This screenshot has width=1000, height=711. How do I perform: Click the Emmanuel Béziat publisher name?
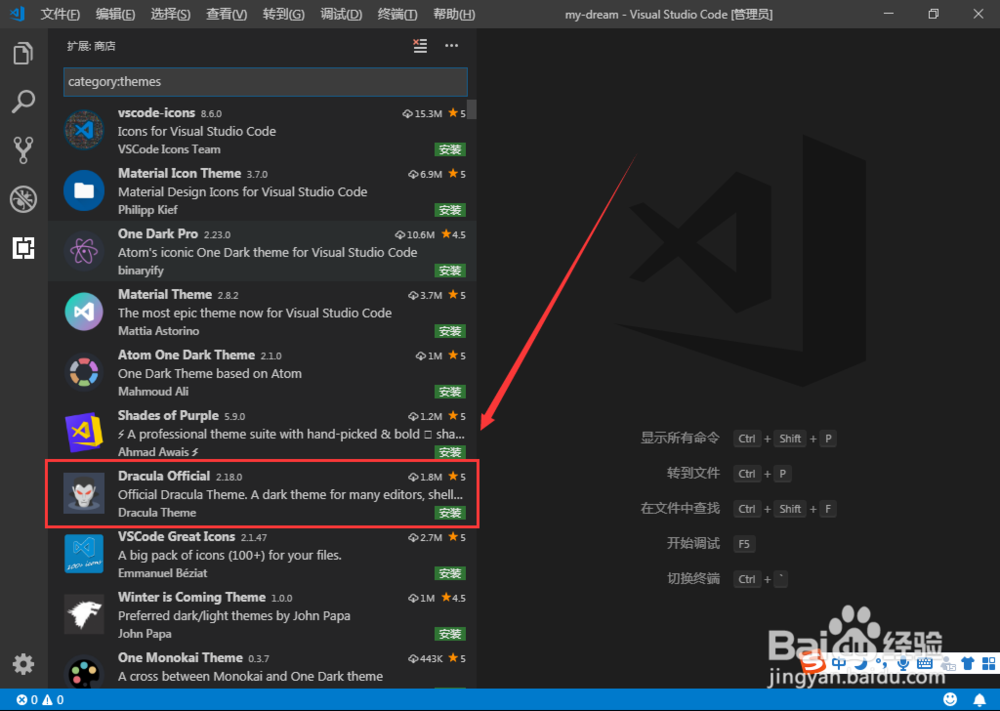[x=163, y=573]
